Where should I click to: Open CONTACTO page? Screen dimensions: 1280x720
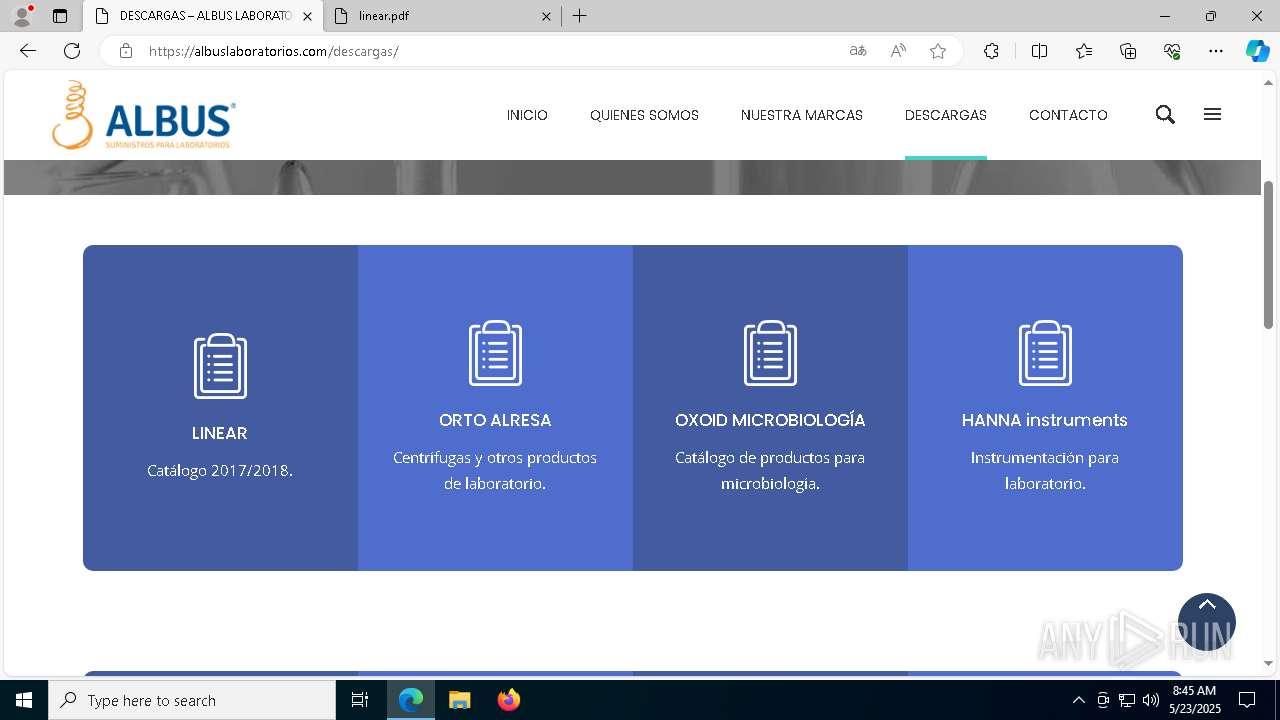click(x=1068, y=115)
